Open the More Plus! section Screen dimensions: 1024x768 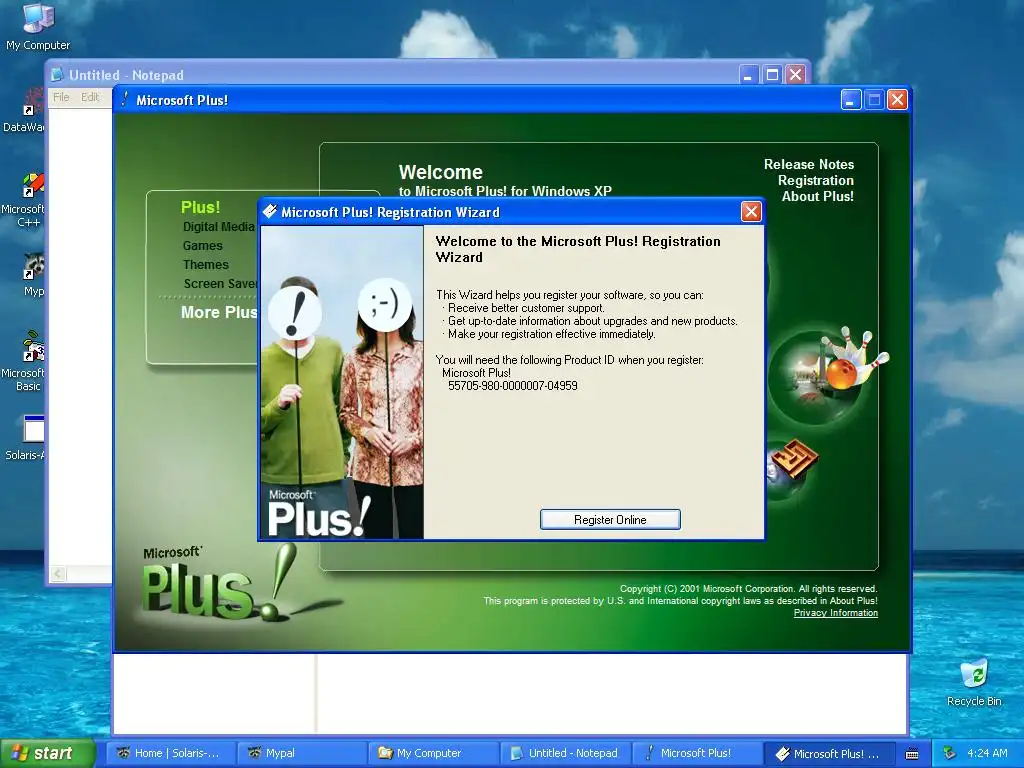[219, 312]
